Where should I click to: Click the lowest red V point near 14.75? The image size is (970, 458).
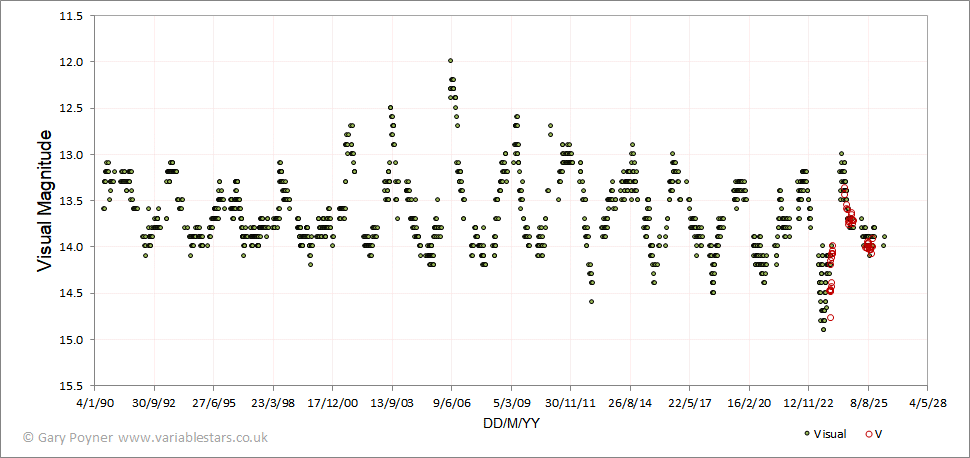830,318
